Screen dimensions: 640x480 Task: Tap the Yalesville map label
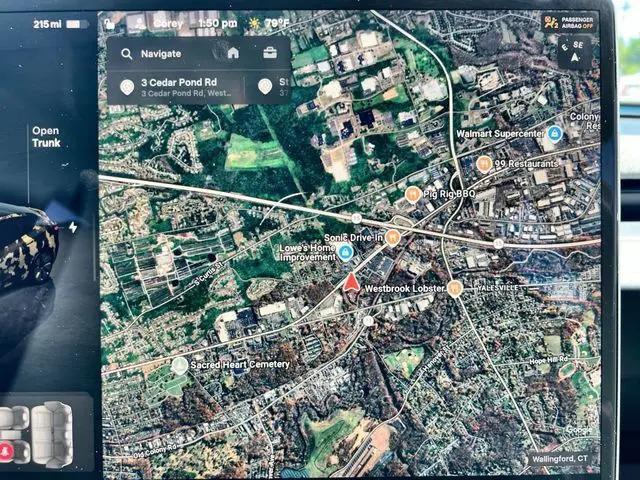pyautogui.click(x=498, y=288)
